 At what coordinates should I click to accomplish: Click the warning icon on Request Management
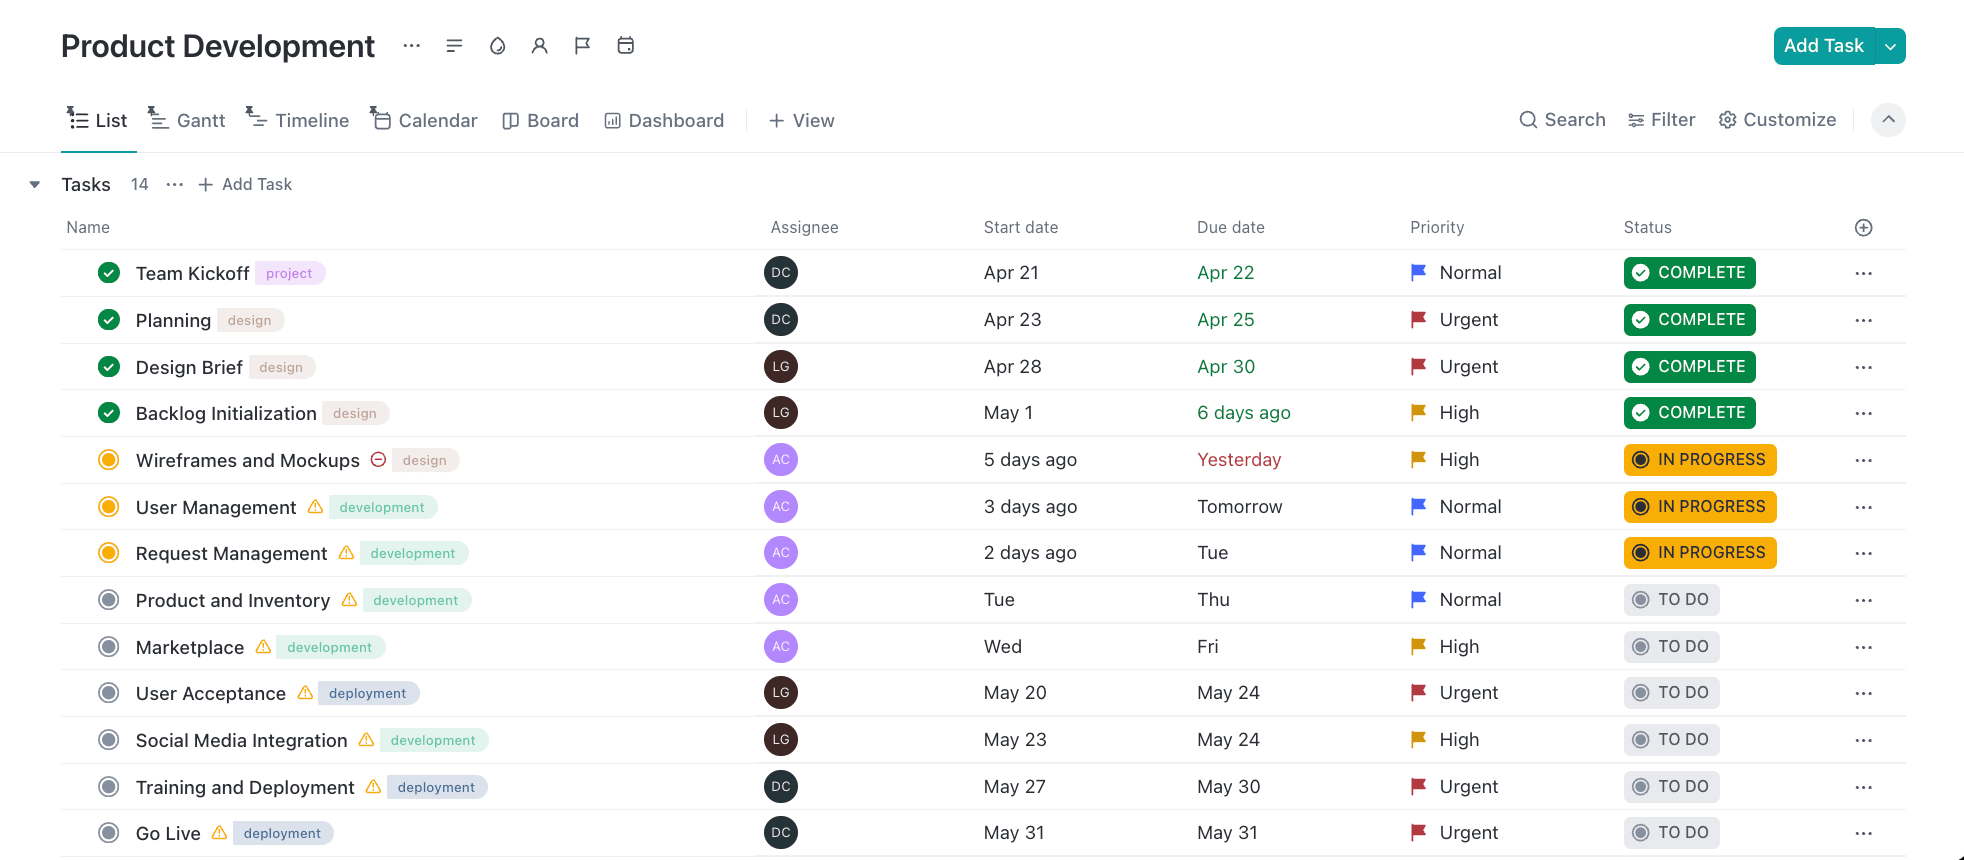[x=346, y=553]
